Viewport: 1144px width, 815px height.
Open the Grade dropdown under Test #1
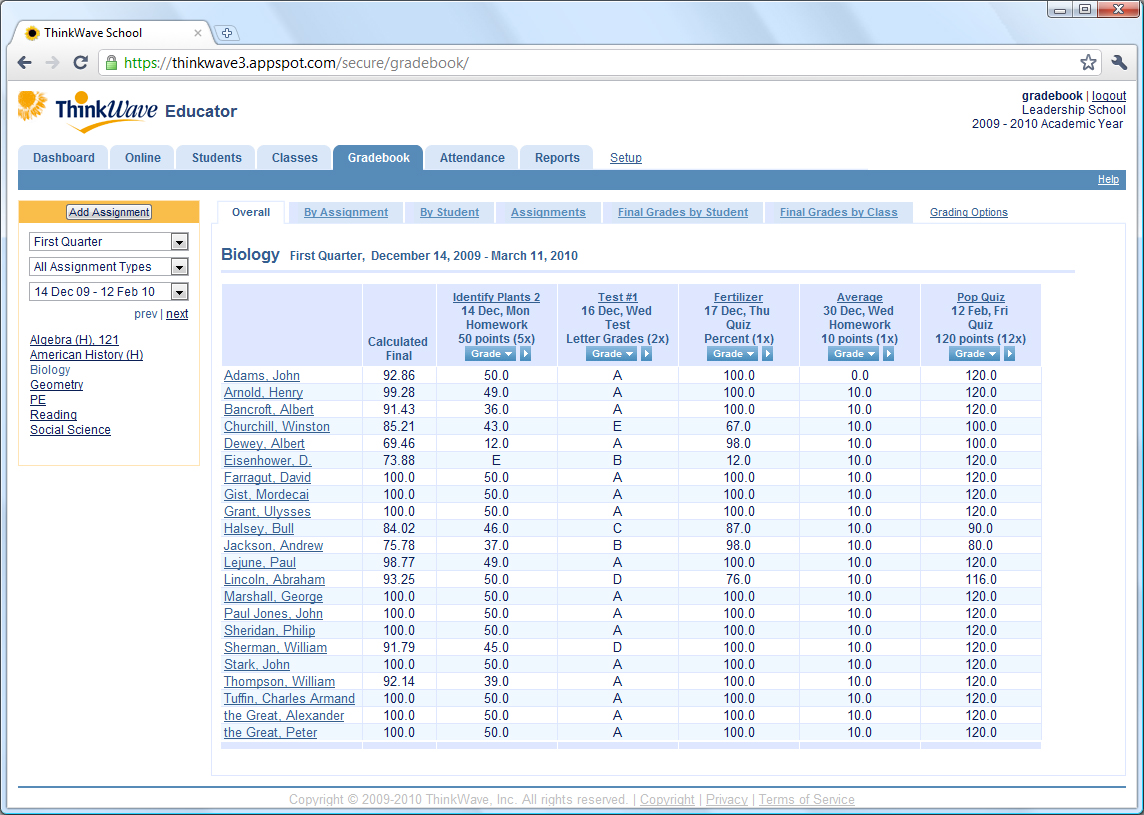pyautogui.click(x=610, y=354)
